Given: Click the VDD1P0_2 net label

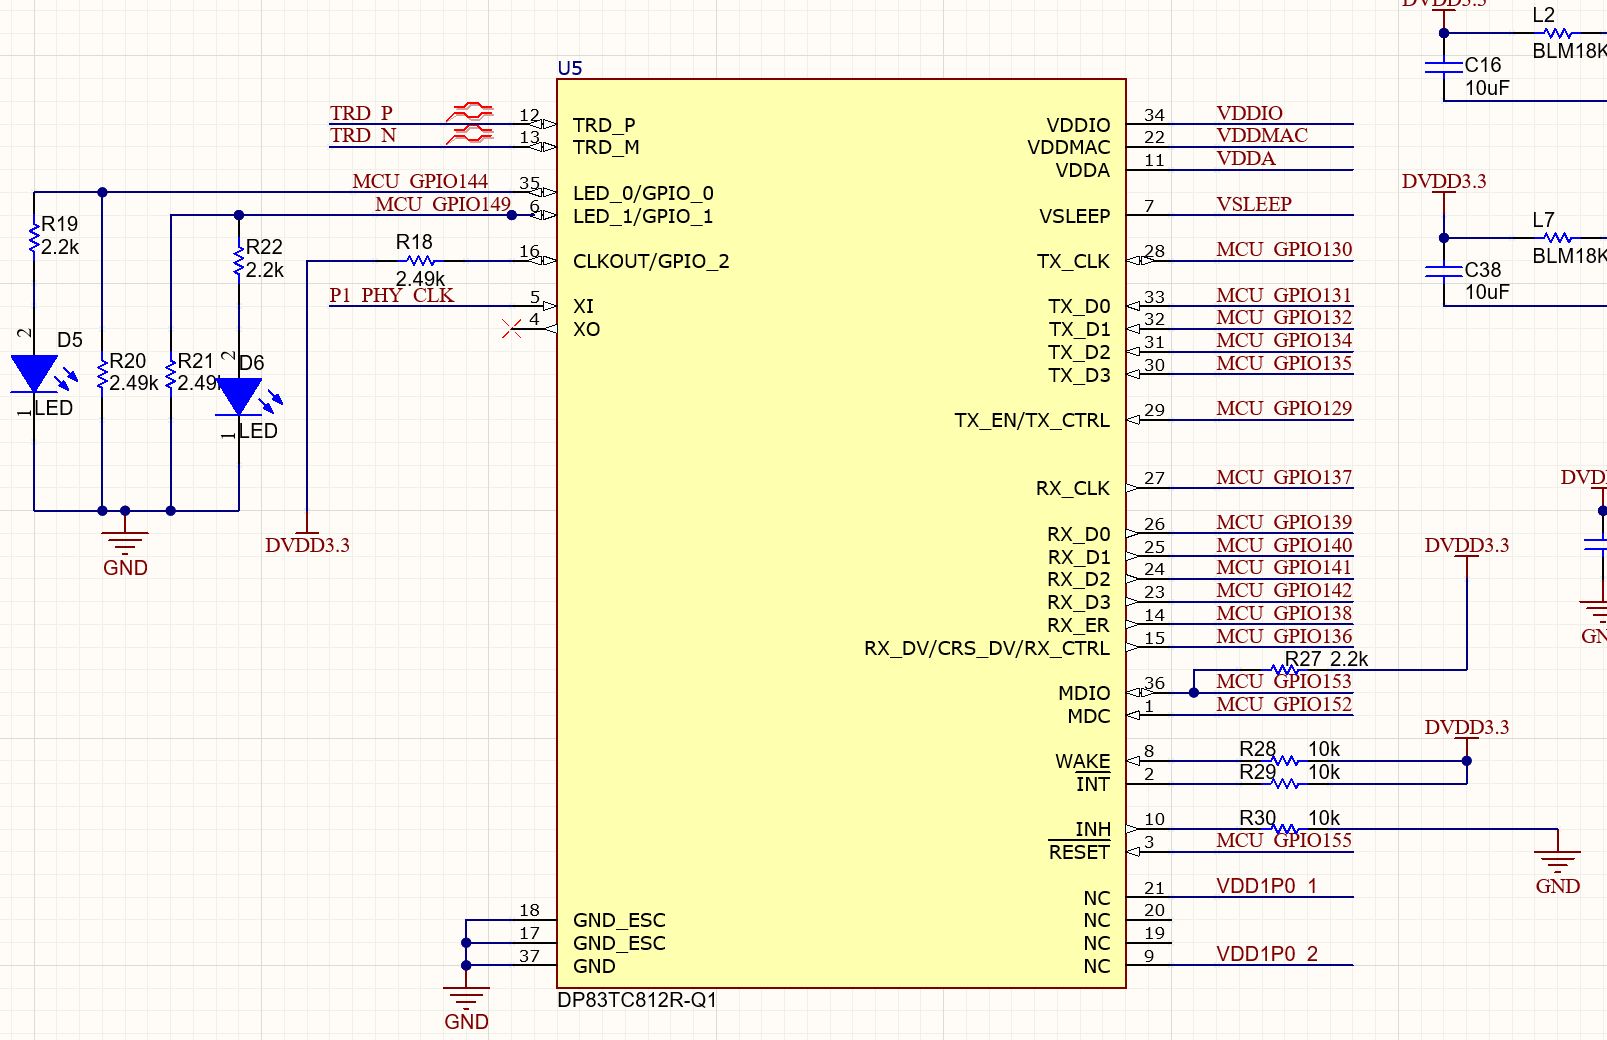Looking at the screenshot, I should (1267, 954).
